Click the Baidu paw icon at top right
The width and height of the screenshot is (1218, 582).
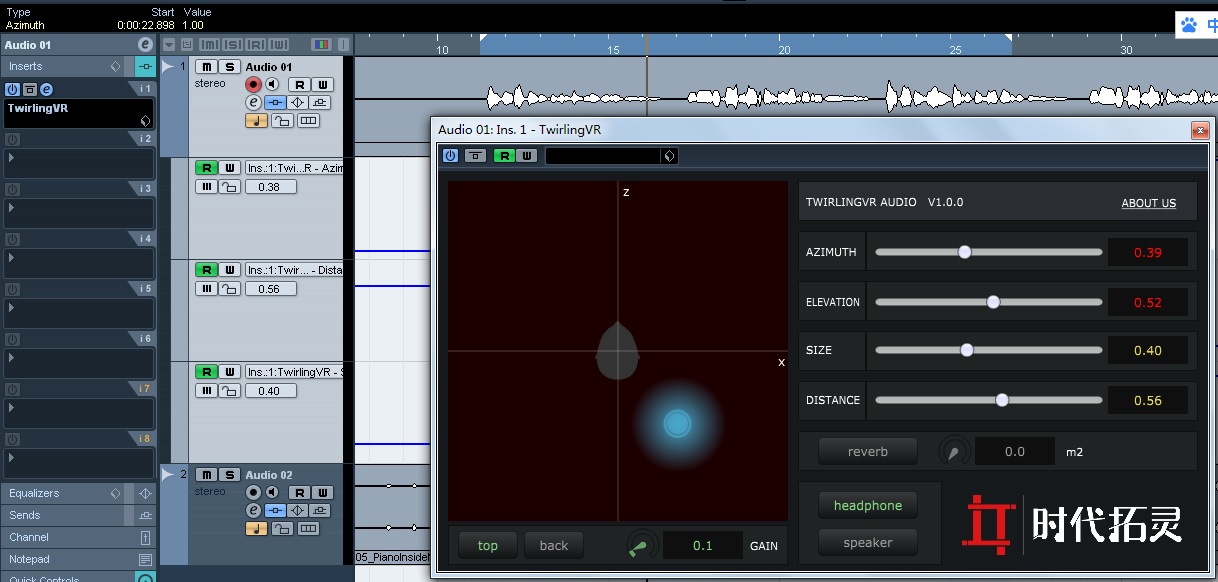(x=1188, y=25)
